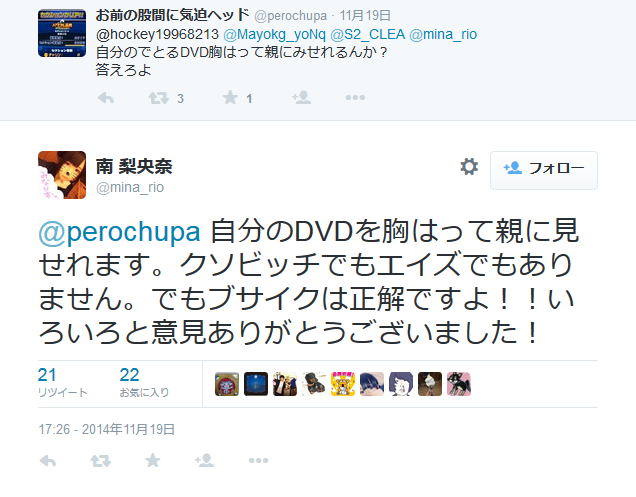The height and width of the screenshot is (497, 636).
Task: Favorite the main tweet at bottom
Action: pos(153,460)
